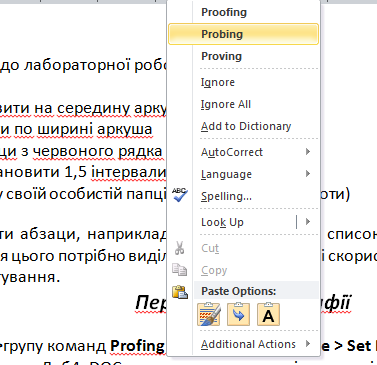Click the word 'абзаци,' in document

[50, 235]
